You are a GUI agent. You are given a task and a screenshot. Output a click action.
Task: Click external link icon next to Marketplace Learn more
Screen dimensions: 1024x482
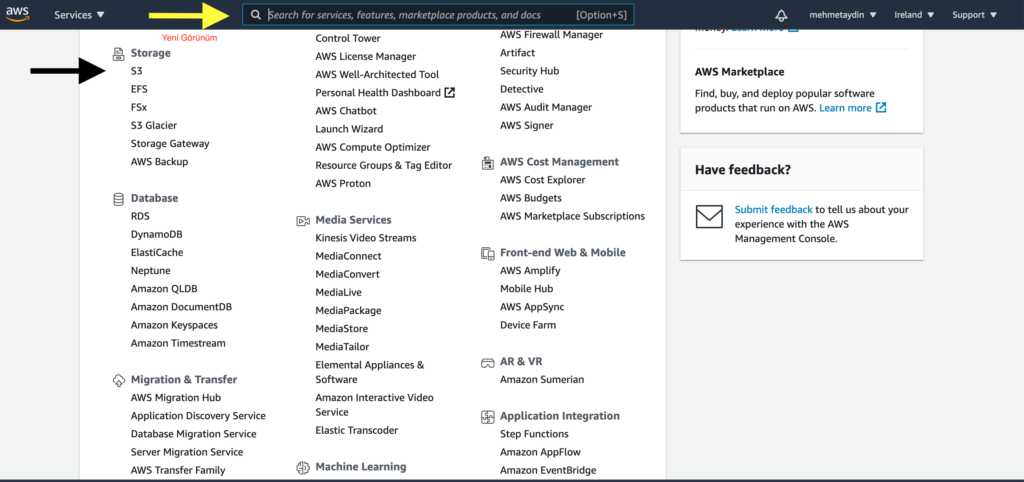(x=881, y=108)
